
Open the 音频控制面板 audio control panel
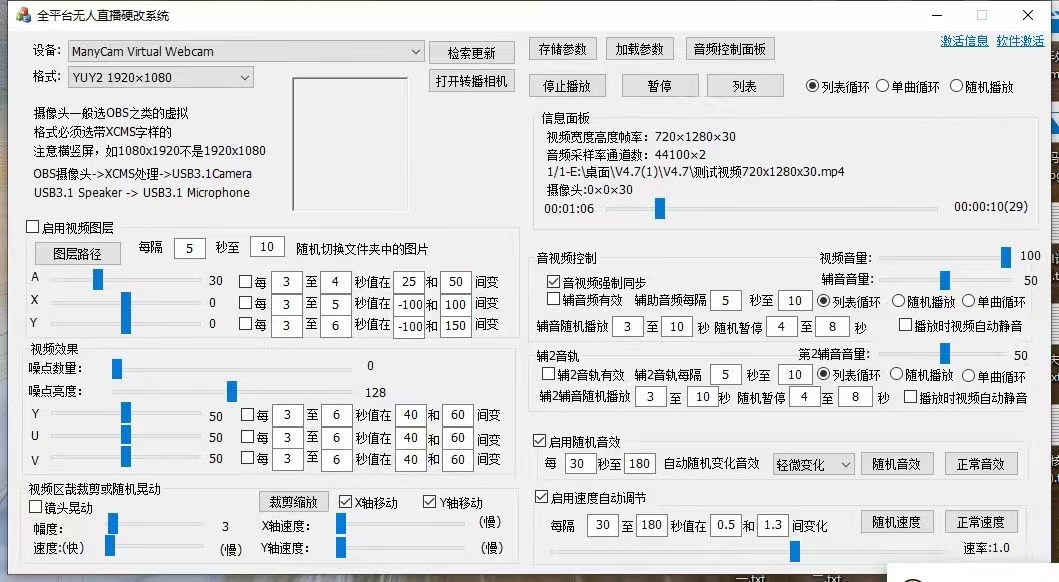click(730, 47)
